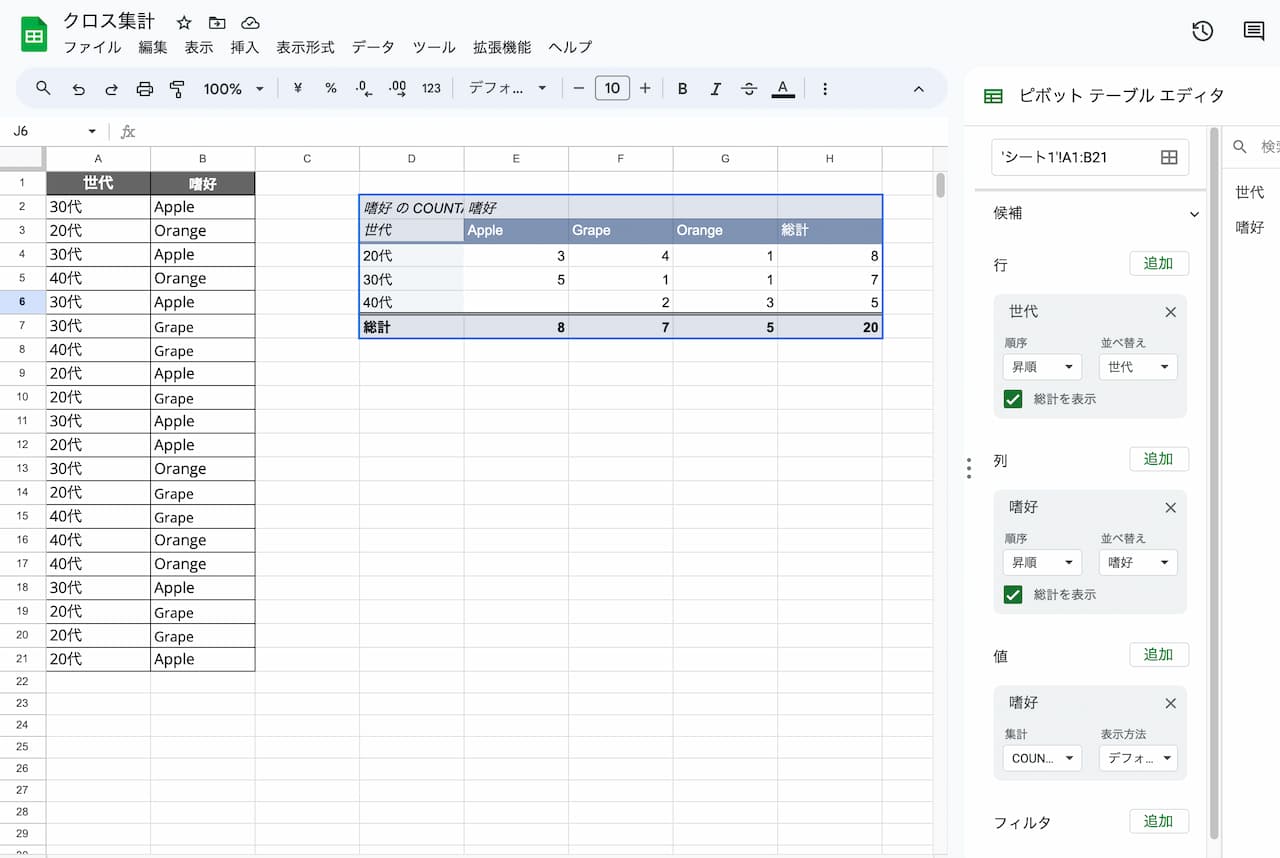
Task: Star the クロス集計 document
Action: [x=184, y=23]
